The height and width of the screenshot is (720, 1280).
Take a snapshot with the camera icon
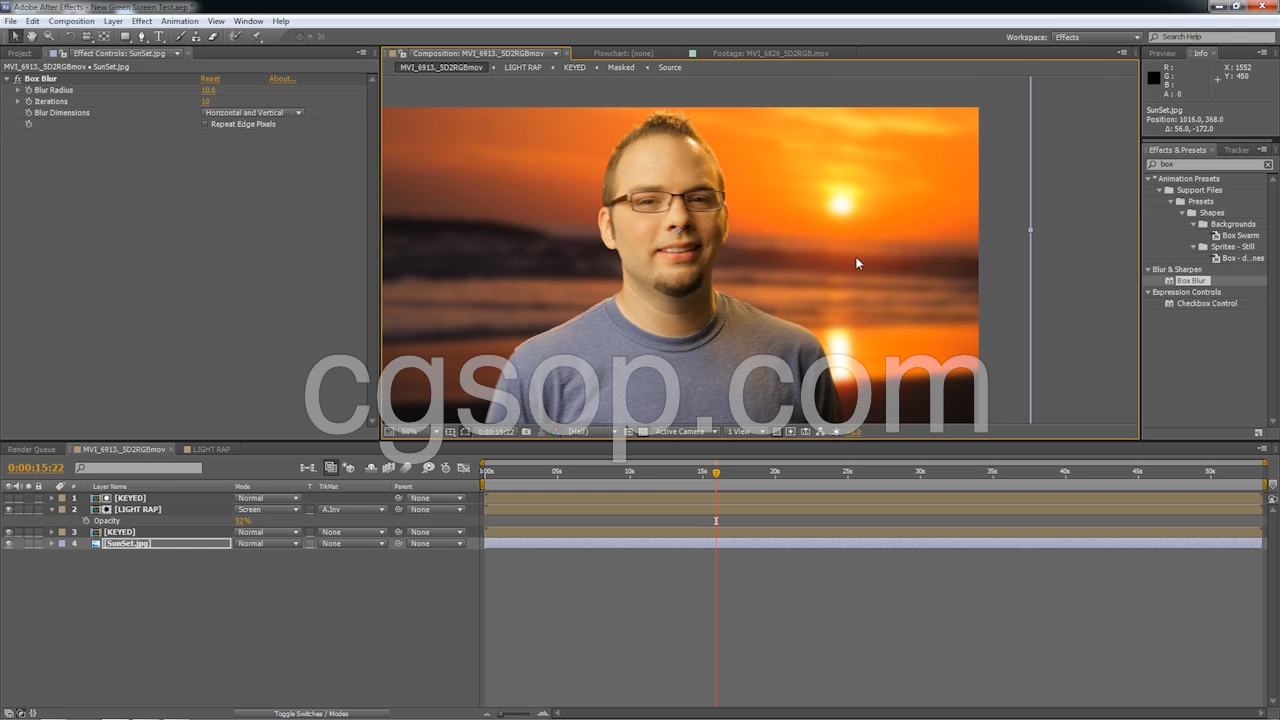click(x=527, y=432)
